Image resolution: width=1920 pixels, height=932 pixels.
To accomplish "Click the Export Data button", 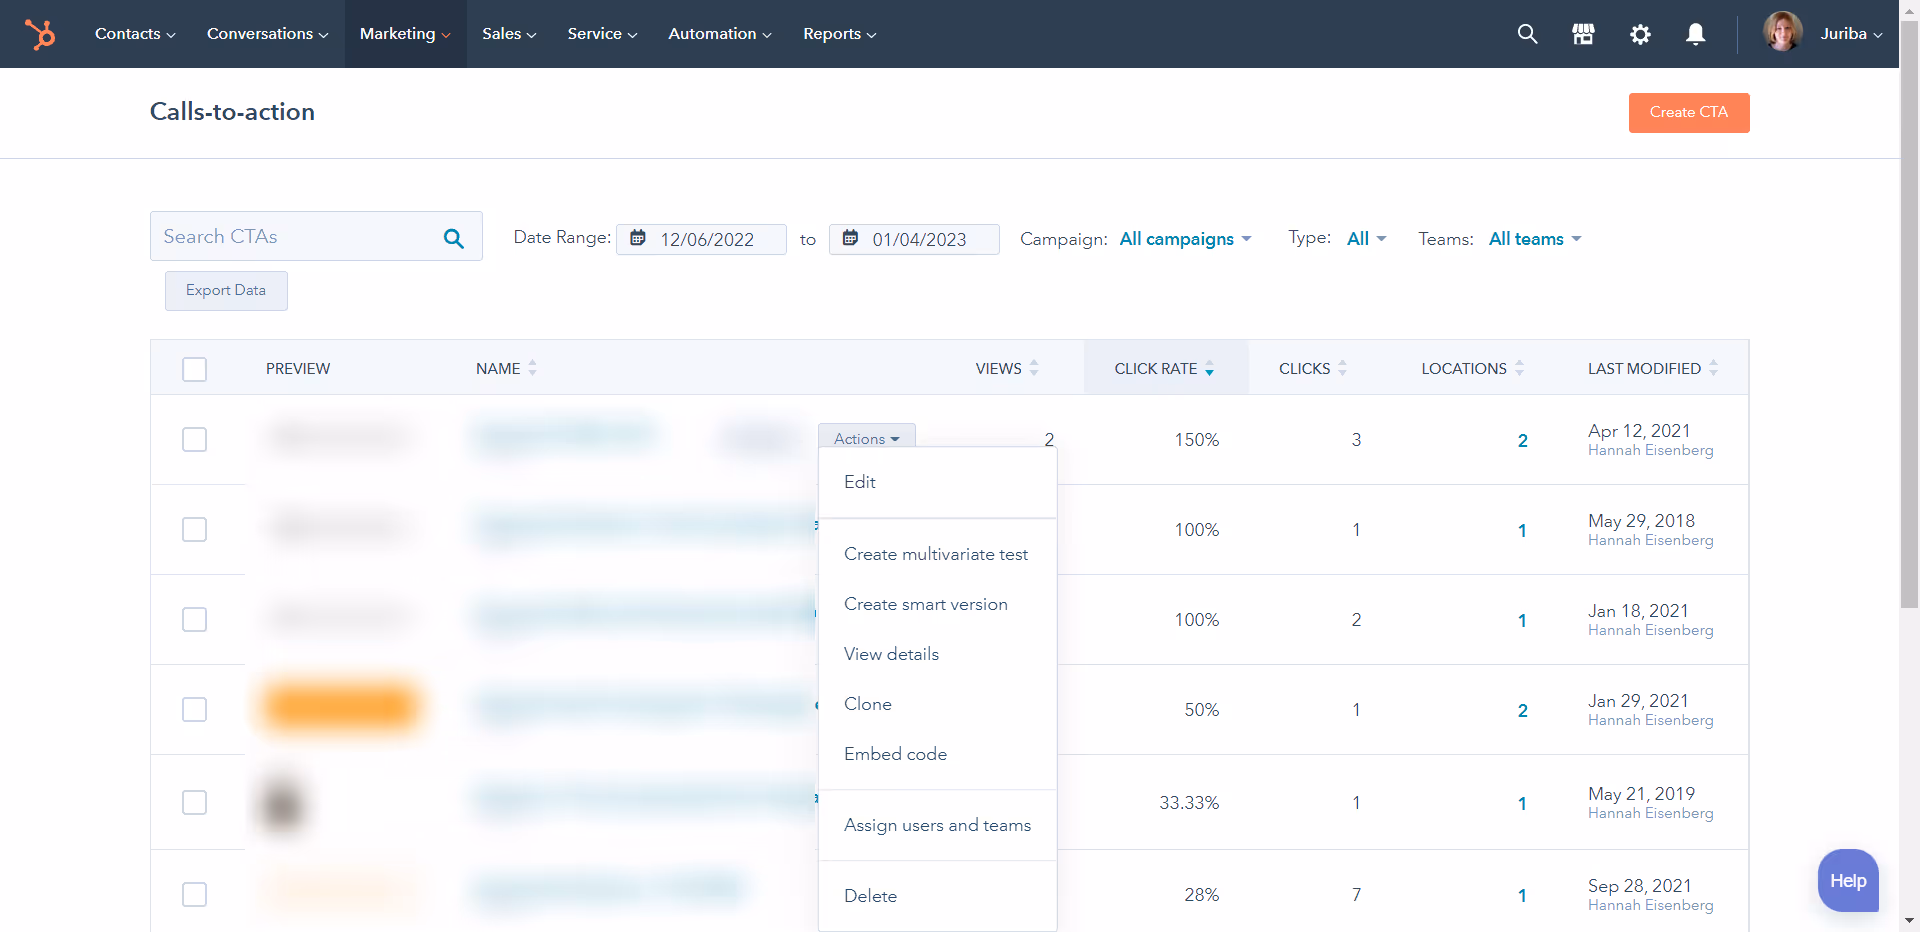I will [x=225, y=290].
